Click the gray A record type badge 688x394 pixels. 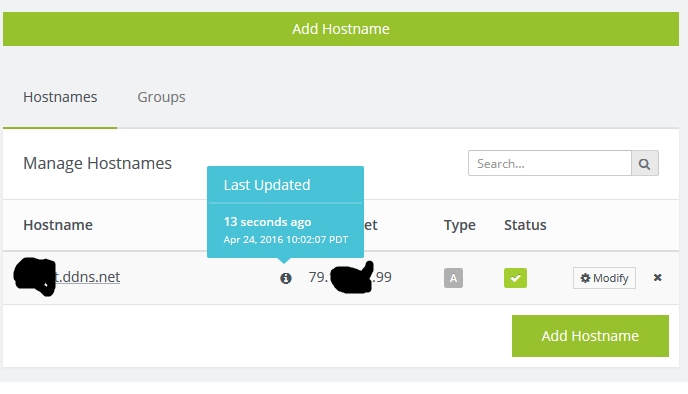(x=453, y=278)
